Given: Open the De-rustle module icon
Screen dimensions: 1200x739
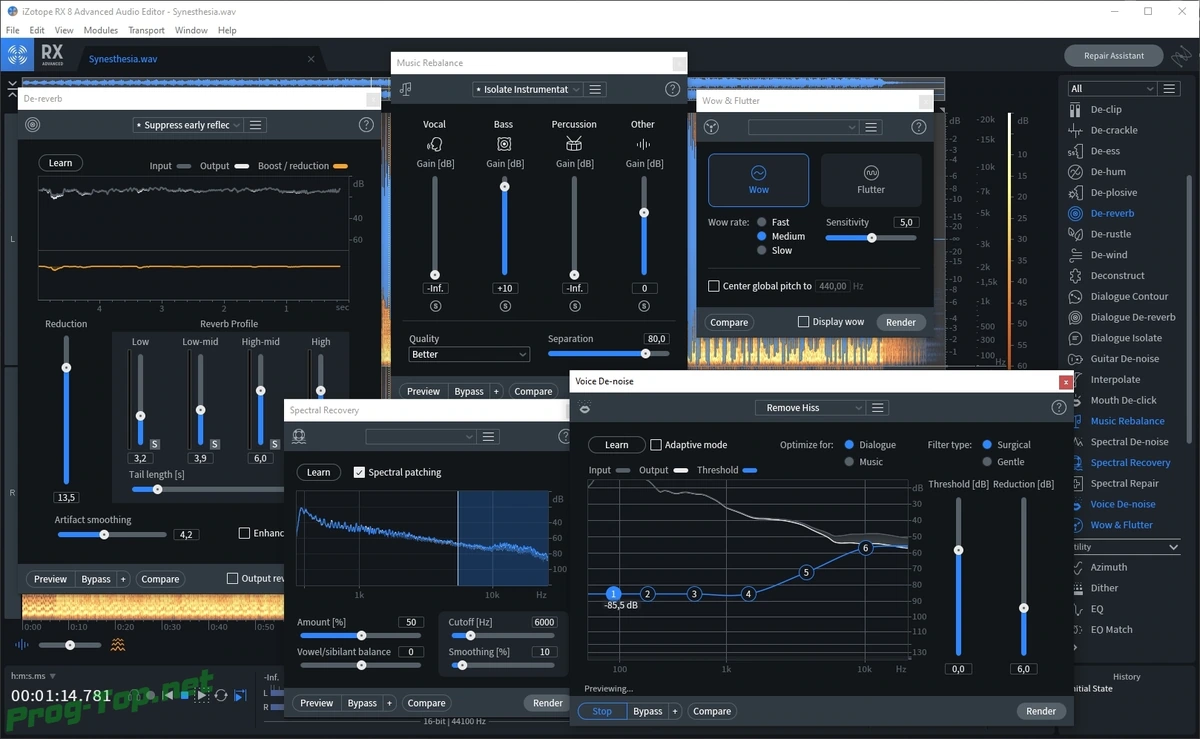Looking at the screenshot, I should pos(1075,234).
